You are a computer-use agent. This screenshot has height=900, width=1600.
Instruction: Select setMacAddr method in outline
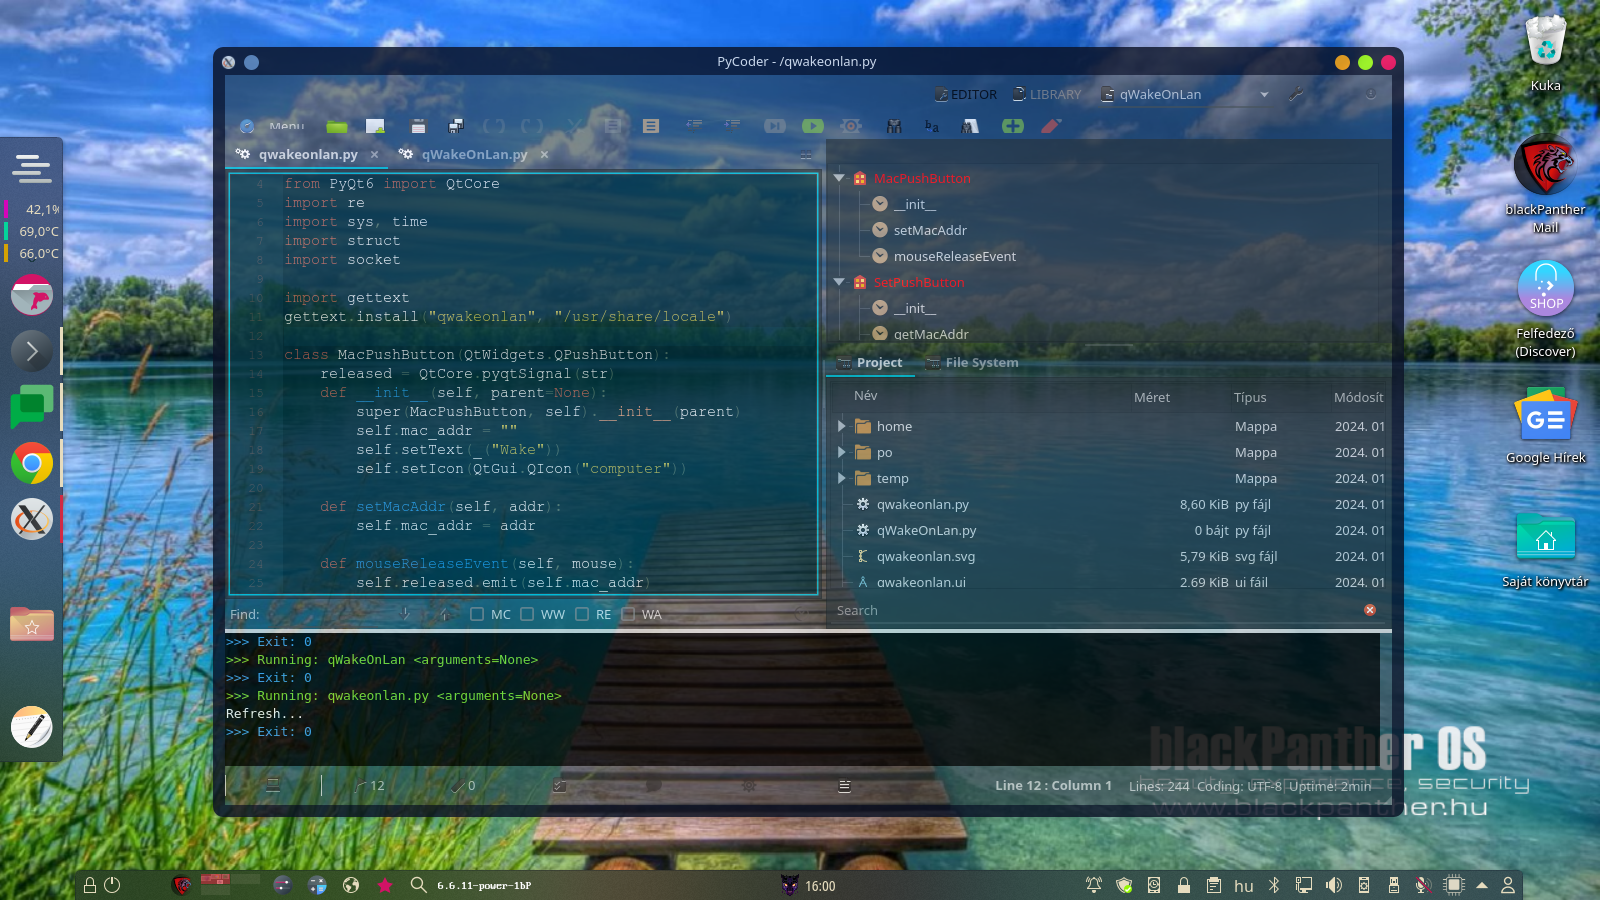[x=930, y=230]
